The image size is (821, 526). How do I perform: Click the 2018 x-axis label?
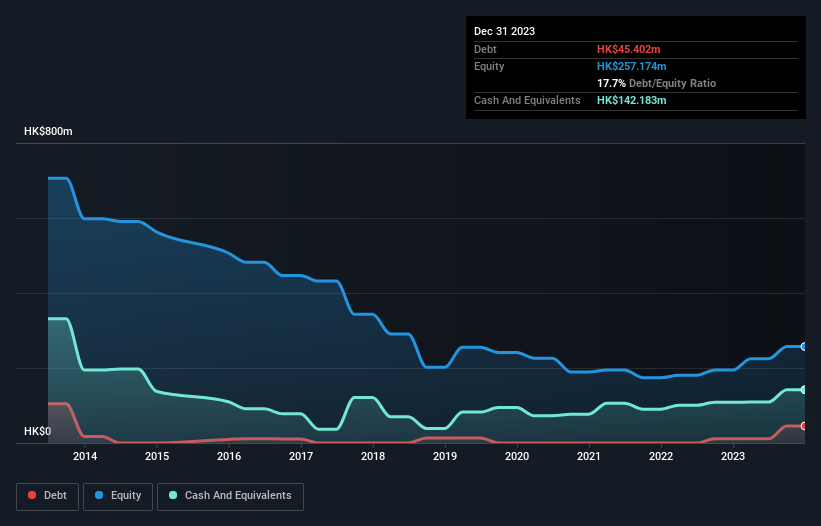click(x=373, y=456)
